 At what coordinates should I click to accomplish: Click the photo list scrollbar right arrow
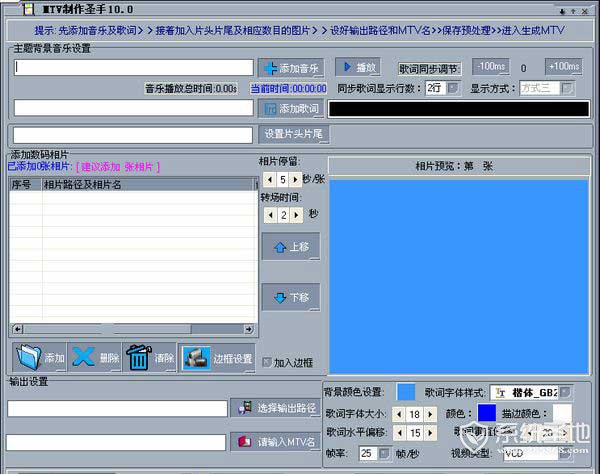pyautogui.click(x=249, y=329)
